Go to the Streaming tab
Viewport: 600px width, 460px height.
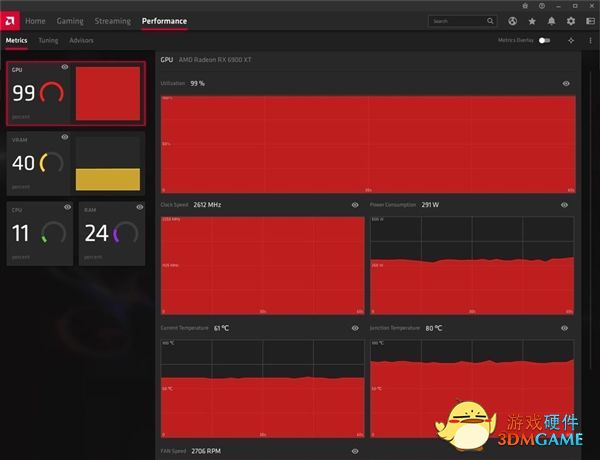pyautogui.click(x=112, y=21)
